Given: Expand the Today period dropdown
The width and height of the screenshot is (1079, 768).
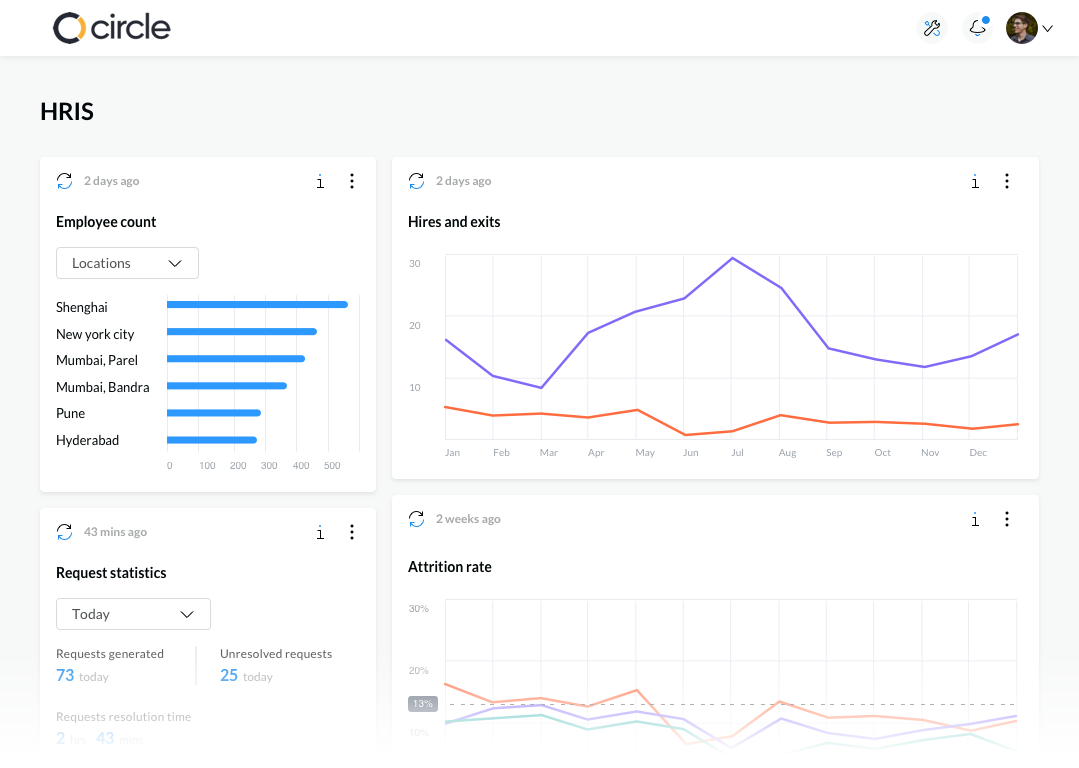Looking at the screenshot, I should (x=133, y=614).
